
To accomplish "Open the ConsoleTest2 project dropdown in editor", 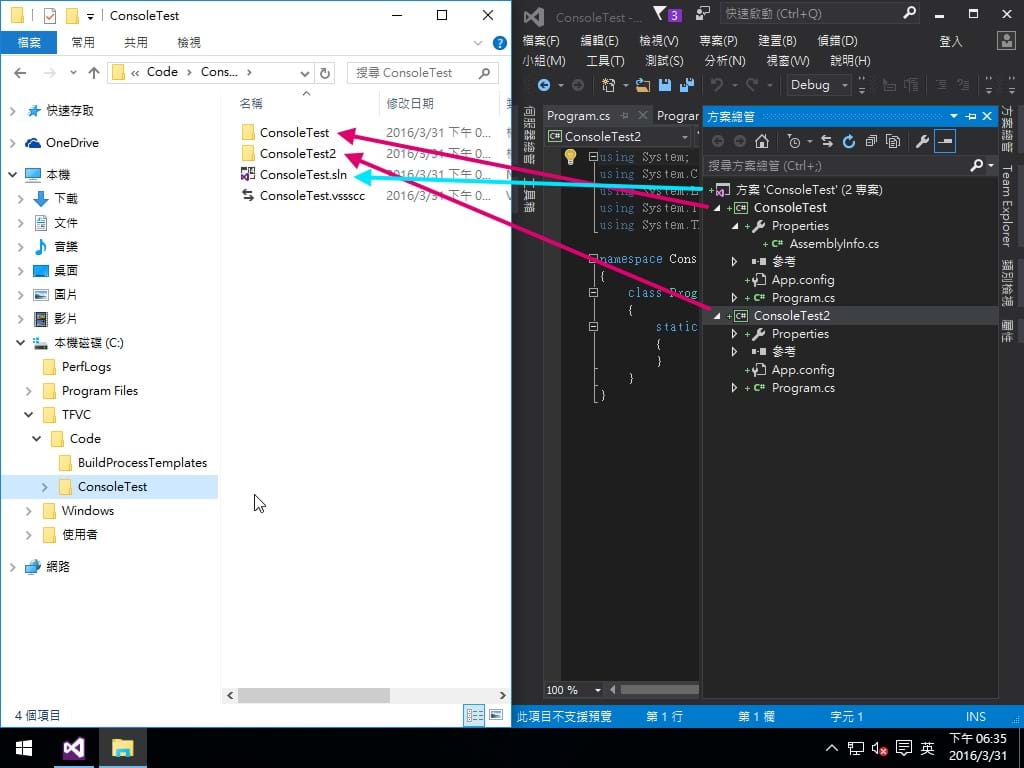I will coord(618,136).
